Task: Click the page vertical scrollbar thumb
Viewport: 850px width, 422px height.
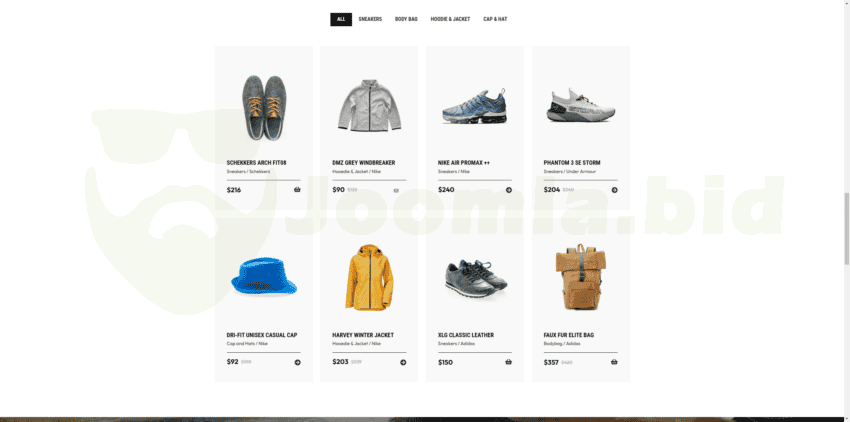Action: click(847, 228)
